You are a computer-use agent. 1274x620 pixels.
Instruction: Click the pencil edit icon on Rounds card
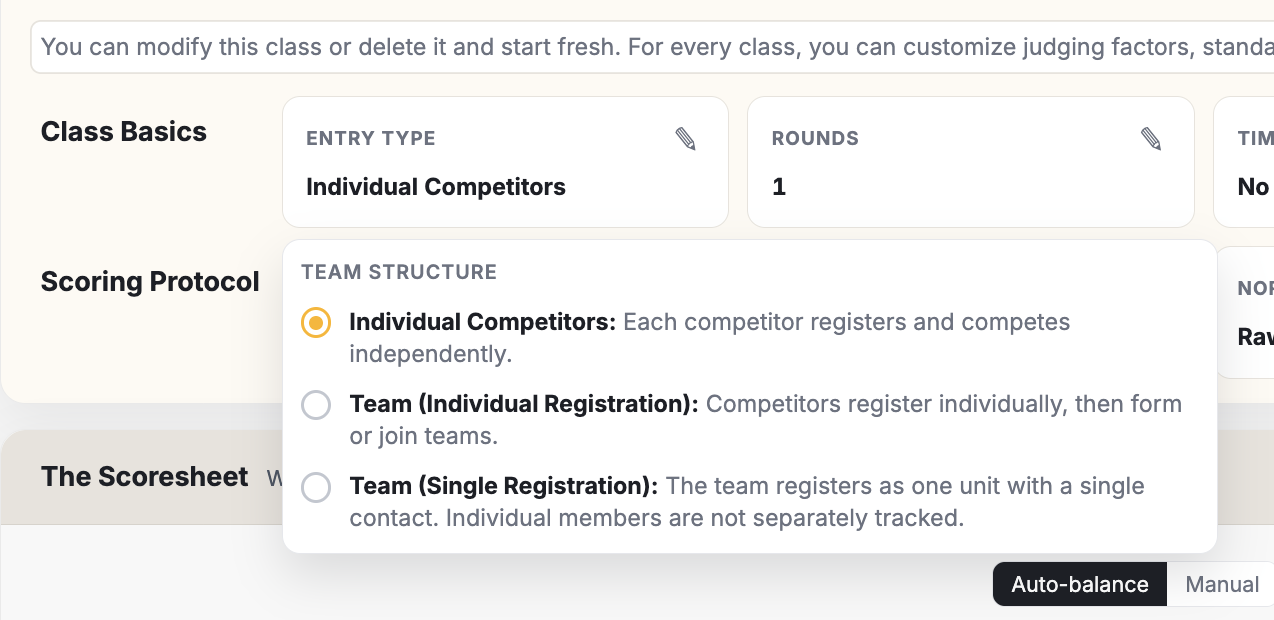1151,139
